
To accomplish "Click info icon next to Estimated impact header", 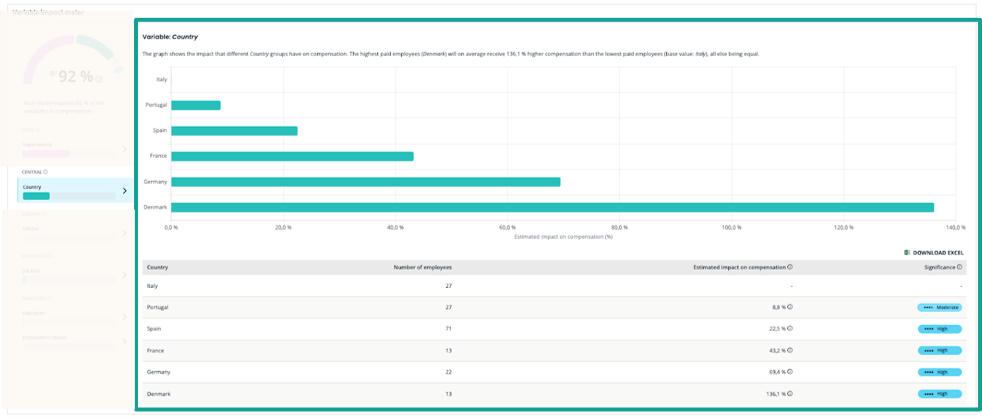I will point(790,267).
